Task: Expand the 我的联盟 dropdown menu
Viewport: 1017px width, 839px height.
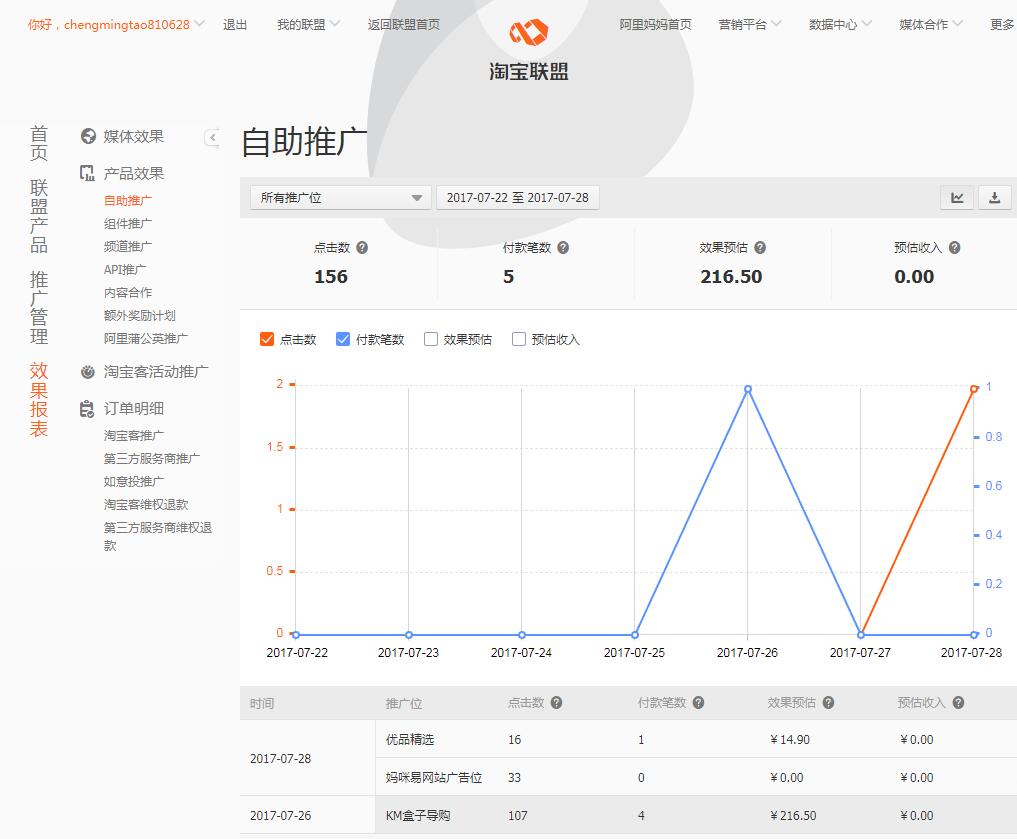Action: coord(308,25)
